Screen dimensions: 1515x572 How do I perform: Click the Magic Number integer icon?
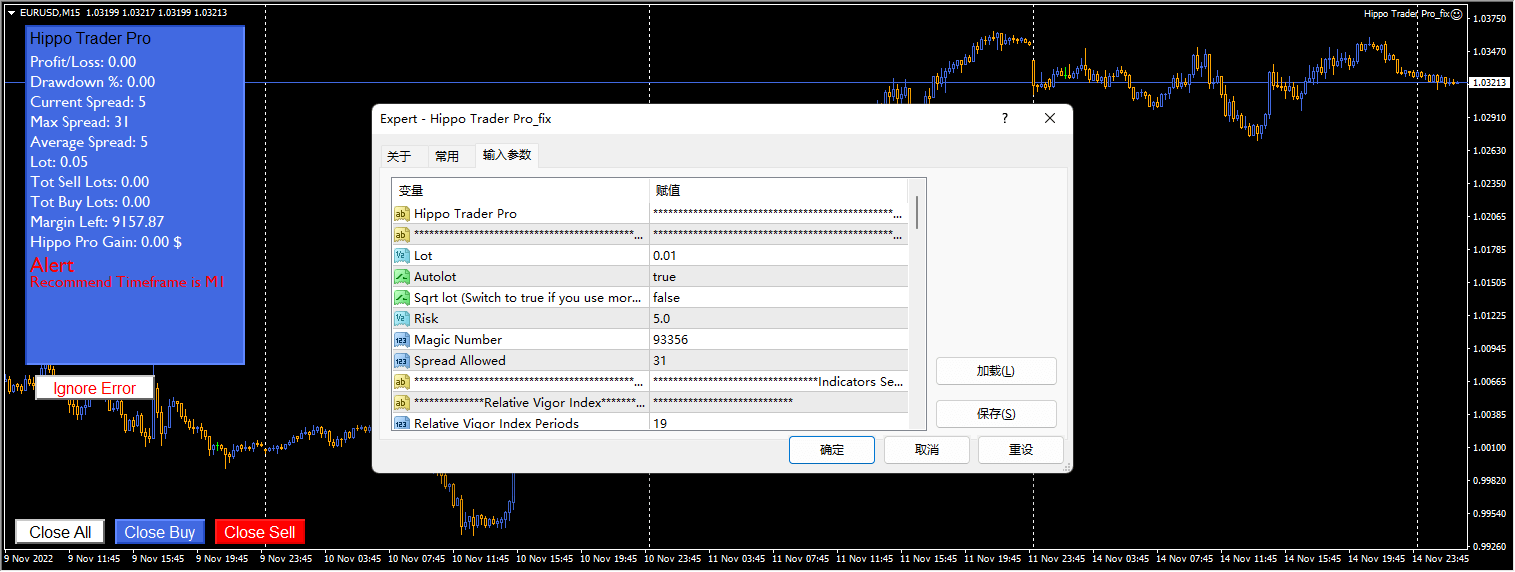click(401, 340)
